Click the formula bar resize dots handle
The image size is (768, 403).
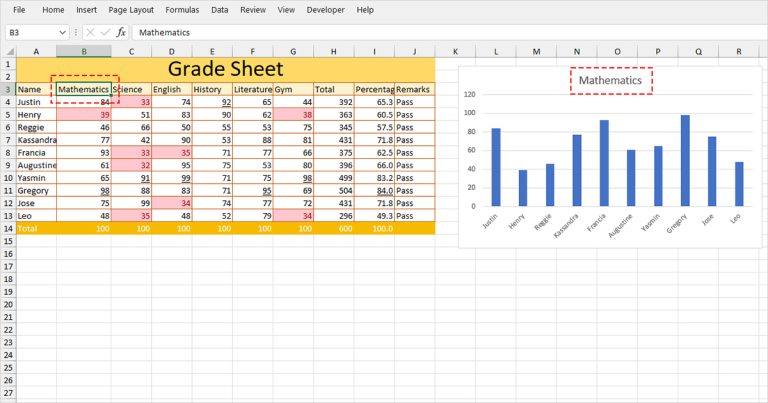point(76,32)
